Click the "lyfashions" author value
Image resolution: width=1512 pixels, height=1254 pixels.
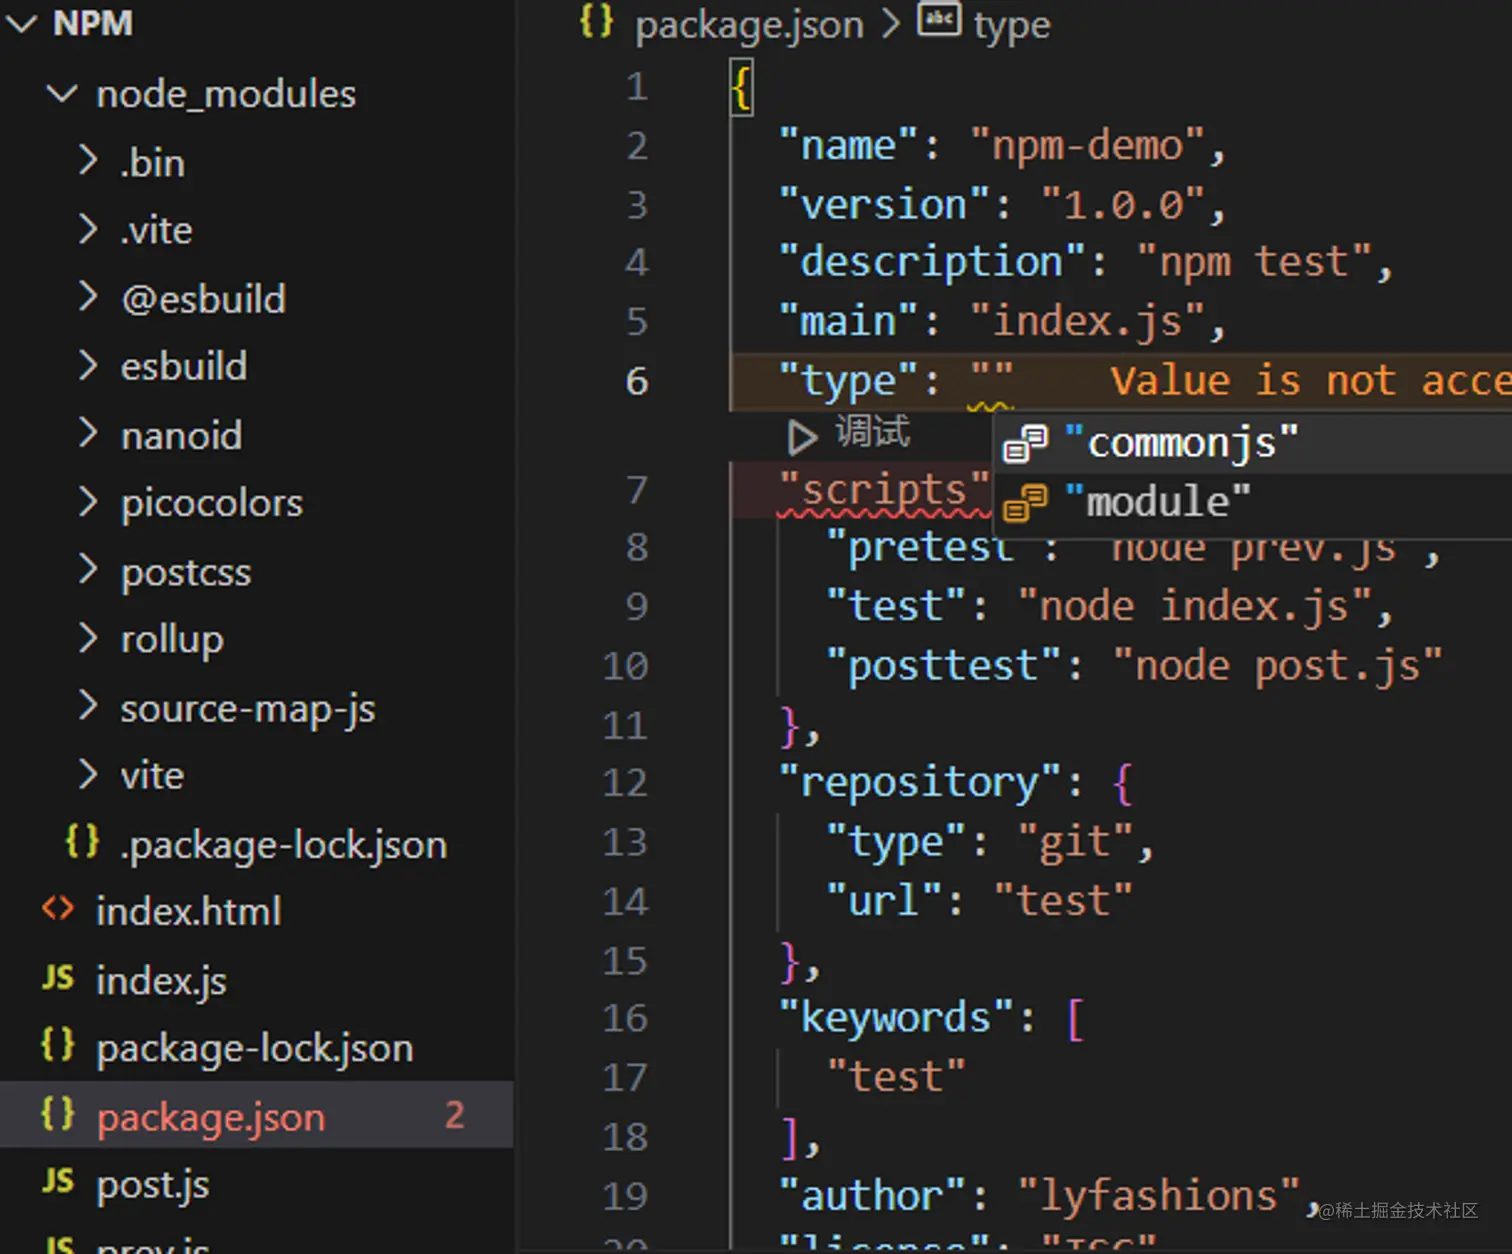(x=1159, y=1196)
